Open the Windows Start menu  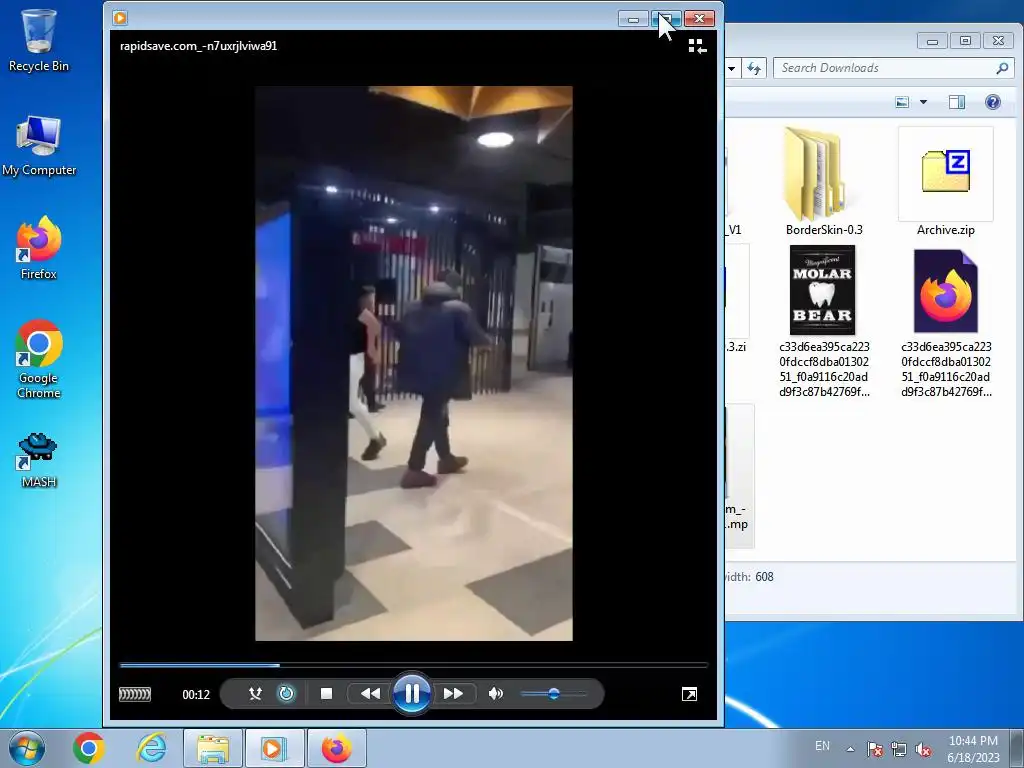(x=26, y=748)
